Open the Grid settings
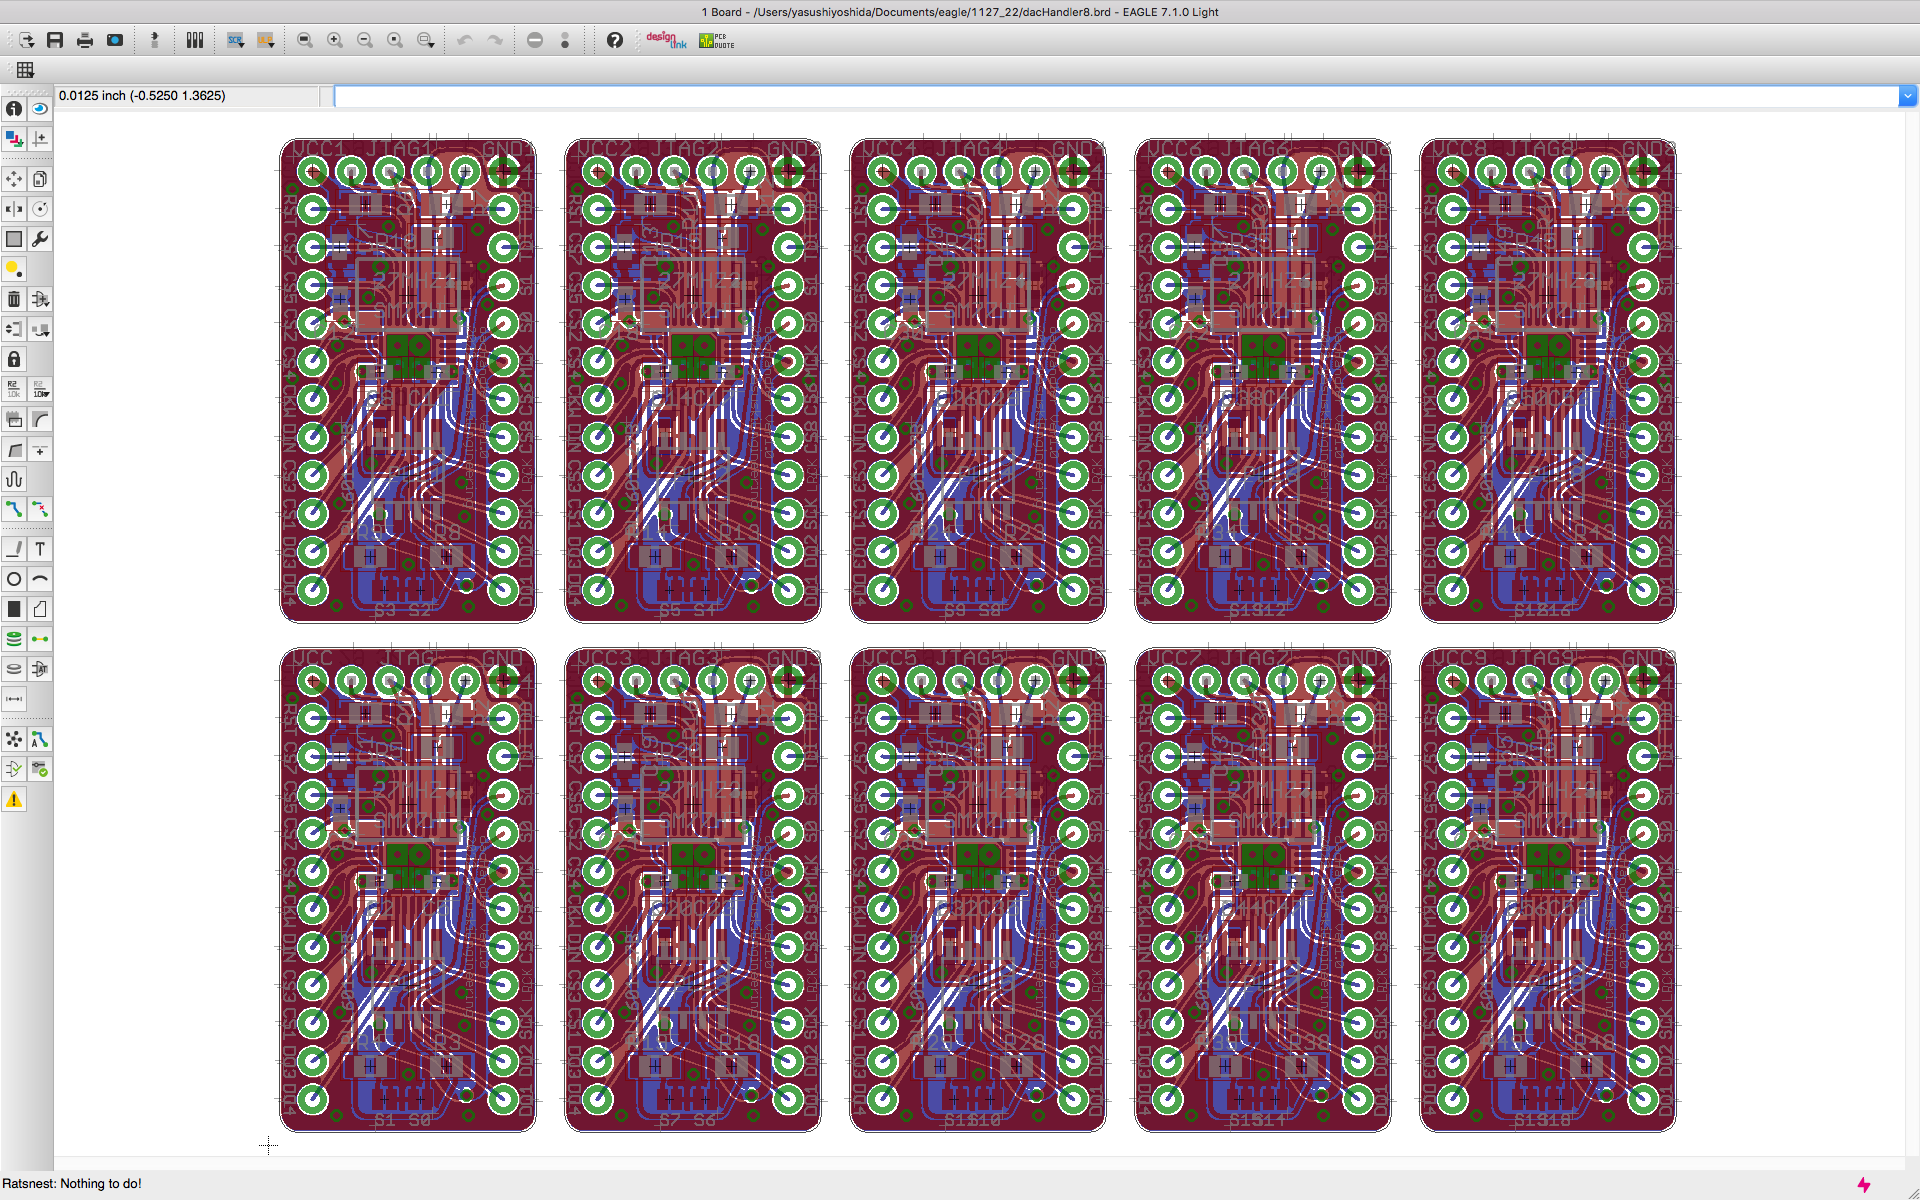Screen dimensions: 1920x1200 [x=25, y=70]
